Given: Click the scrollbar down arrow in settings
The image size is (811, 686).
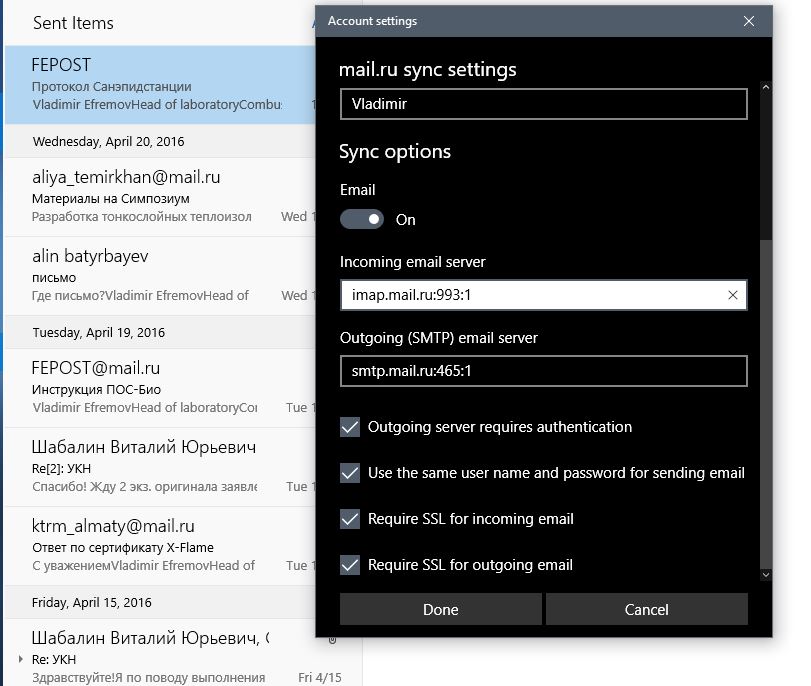Looking at the screenshot, I should tap(765, 574).
